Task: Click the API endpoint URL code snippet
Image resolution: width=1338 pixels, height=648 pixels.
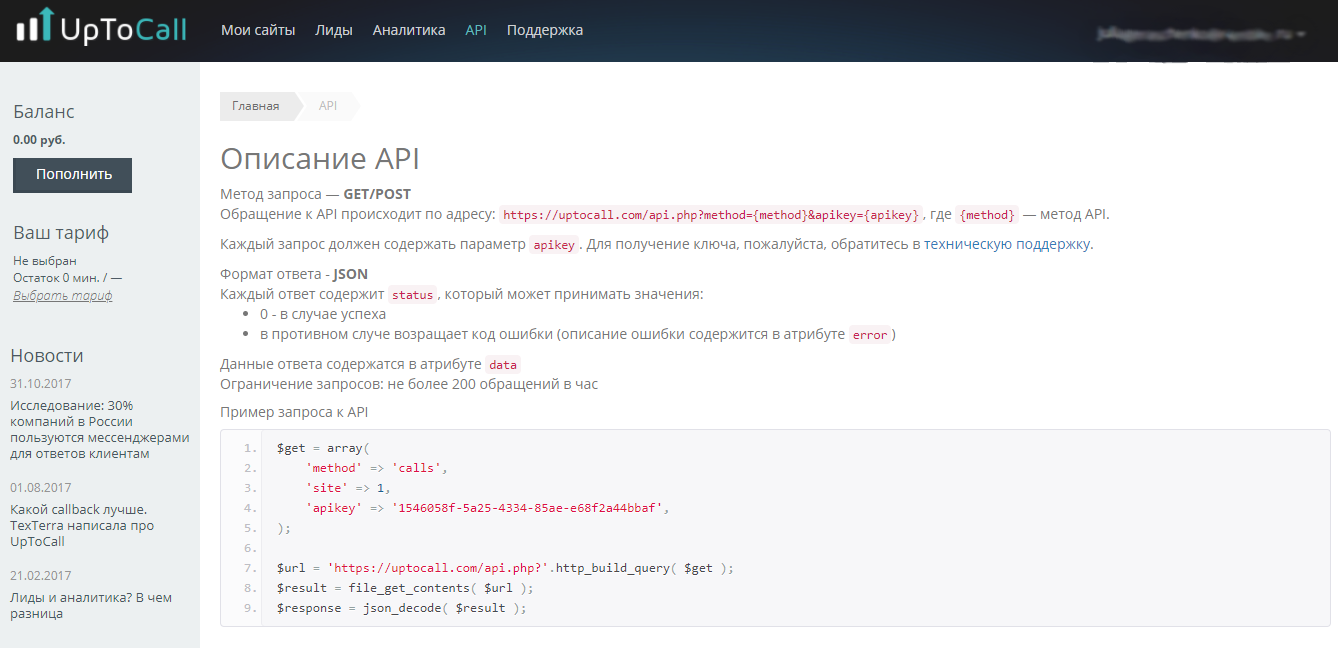Action: [x=710, y=215]
